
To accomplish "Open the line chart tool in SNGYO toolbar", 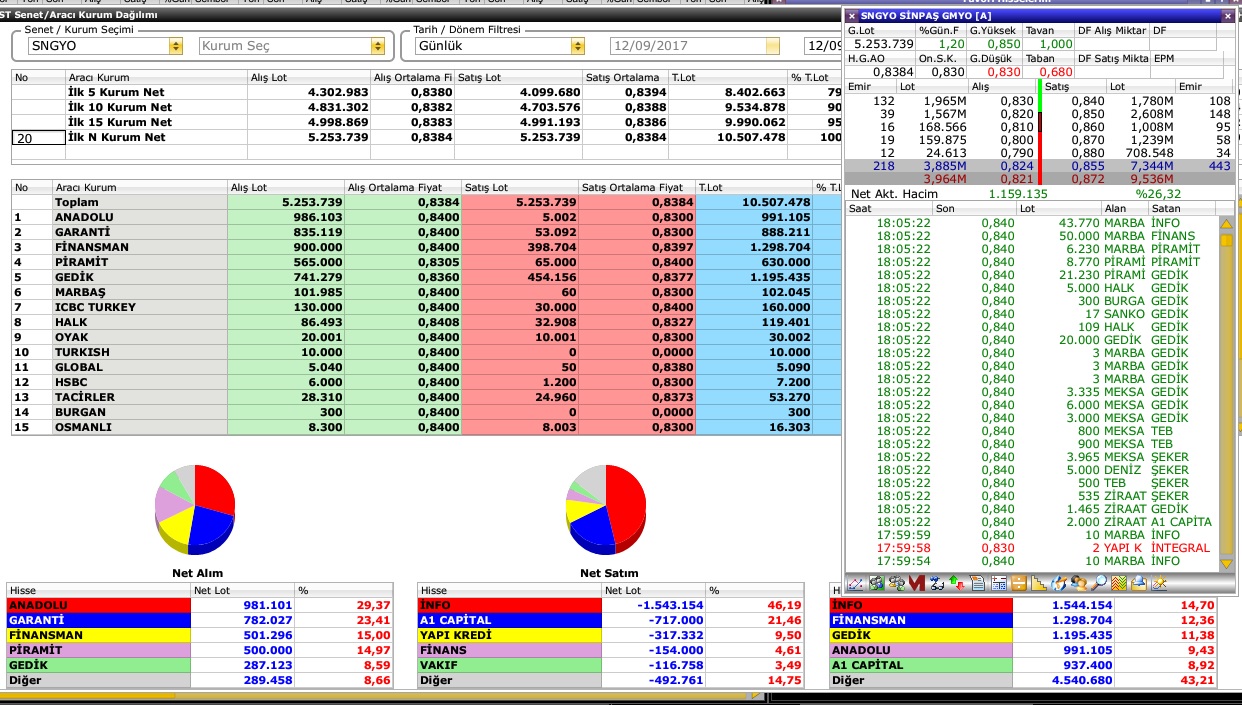I will tap(855, 583).
